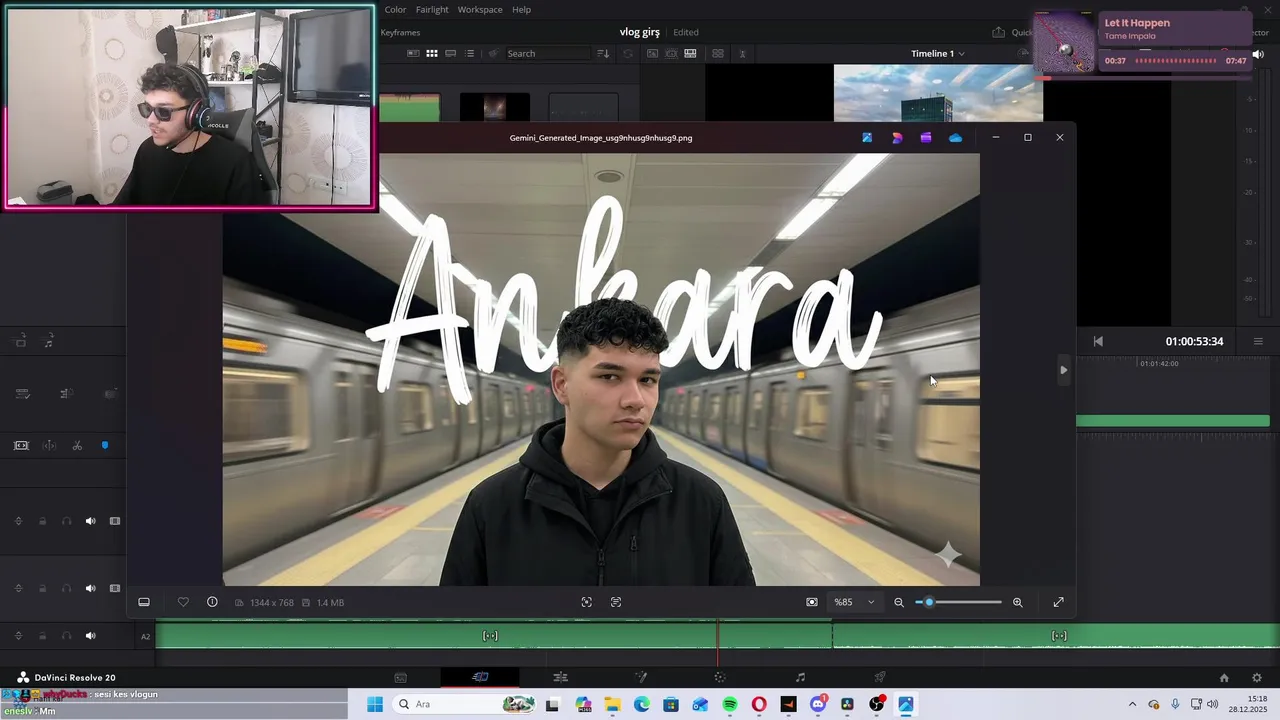
Task: Activate text recognition on the photo
Action: pos(616,602)
